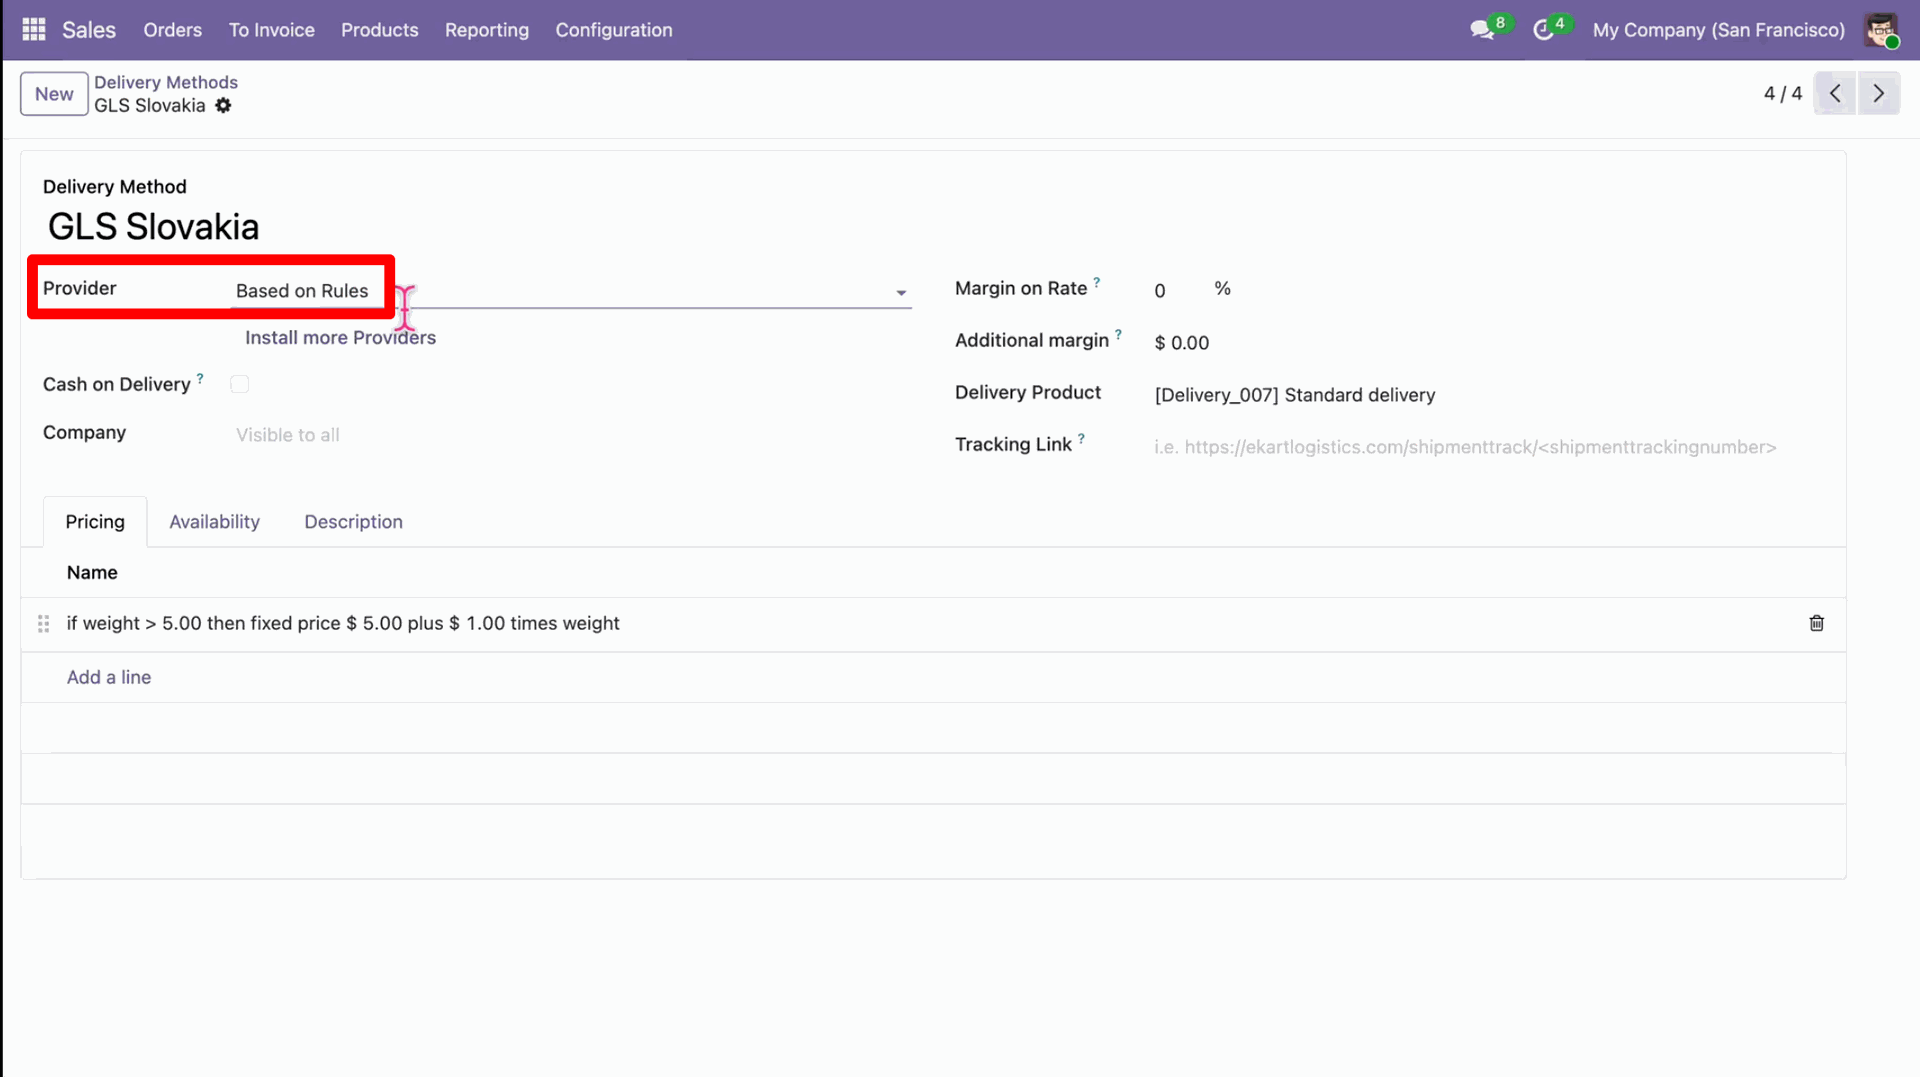Open the user avatar menu

coord(1881,30)
